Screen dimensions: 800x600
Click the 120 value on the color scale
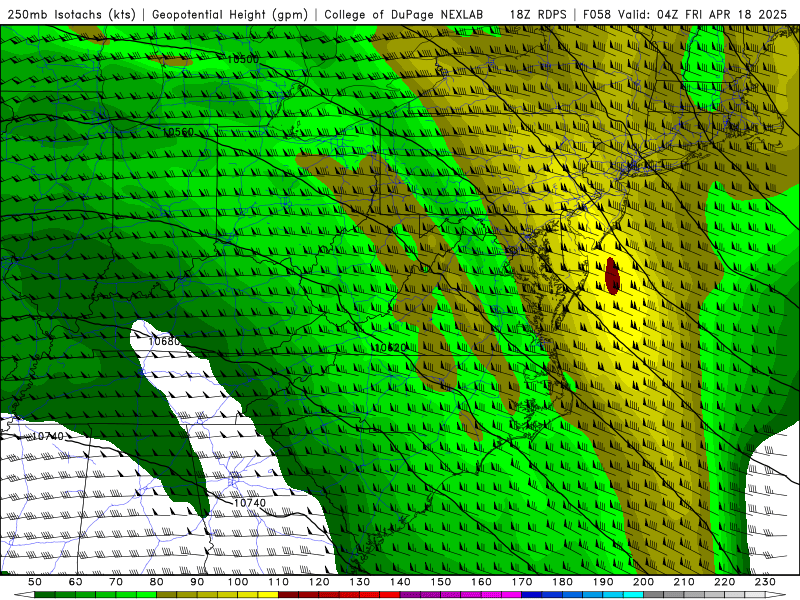319,582
